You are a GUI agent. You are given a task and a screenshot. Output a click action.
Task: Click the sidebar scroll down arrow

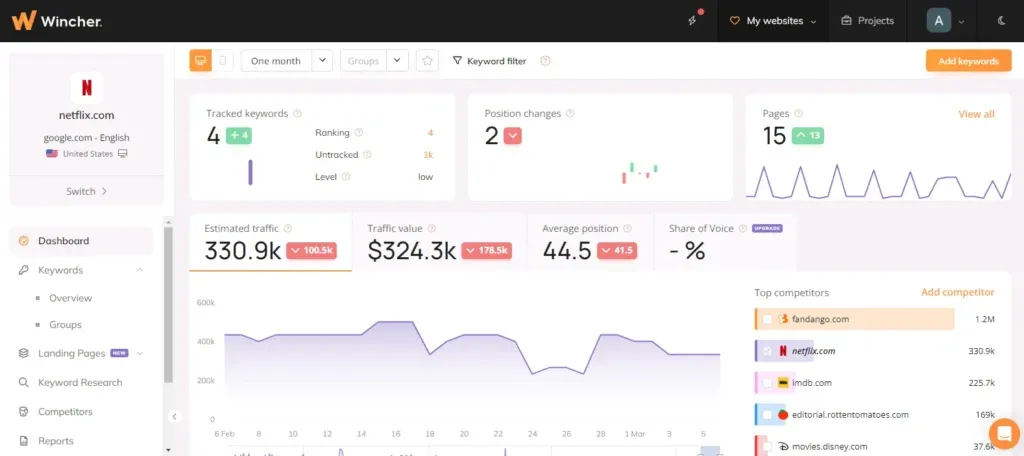[168, 450]
